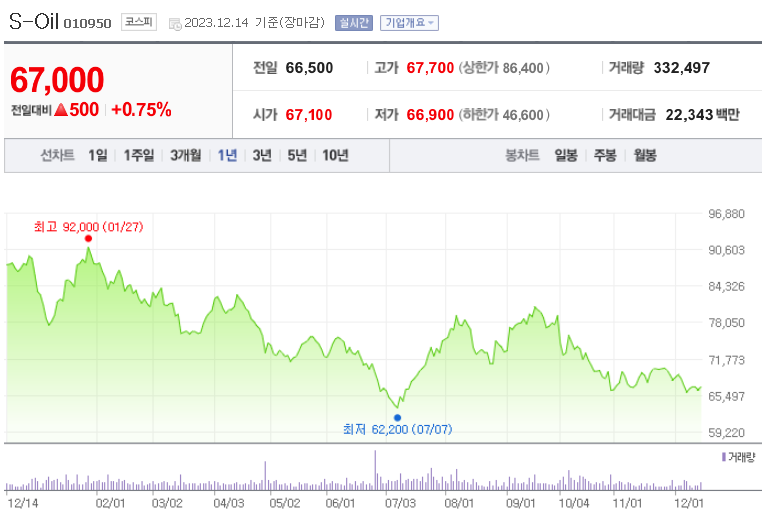Click the 최고 92,000 (01/27) label

click(x=88, y=227)
